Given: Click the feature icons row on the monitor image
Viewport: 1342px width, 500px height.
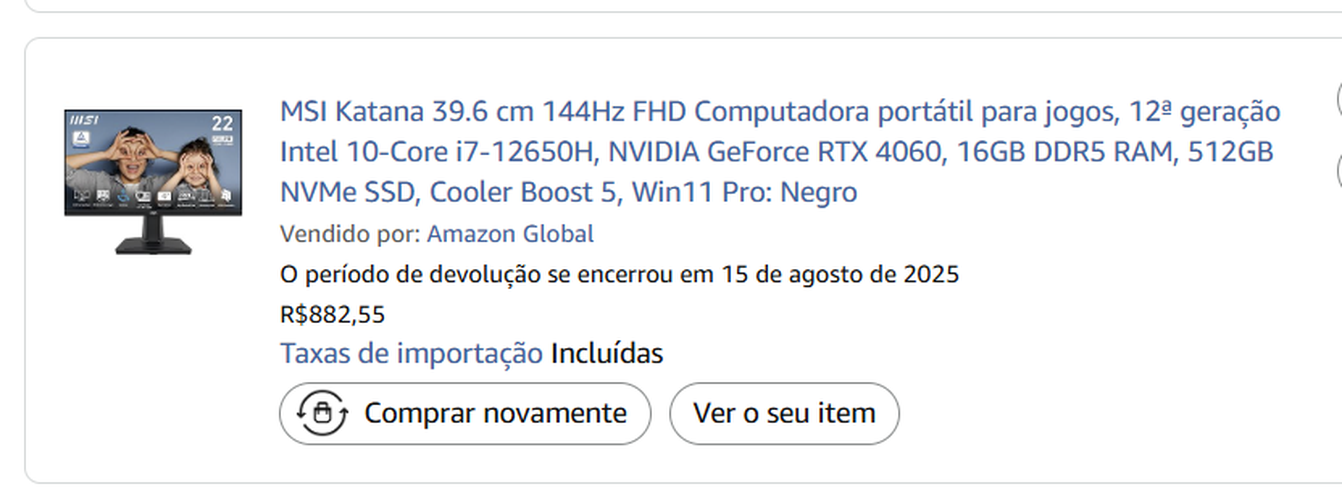Looking at the screenshot, I should click(152, 195).
